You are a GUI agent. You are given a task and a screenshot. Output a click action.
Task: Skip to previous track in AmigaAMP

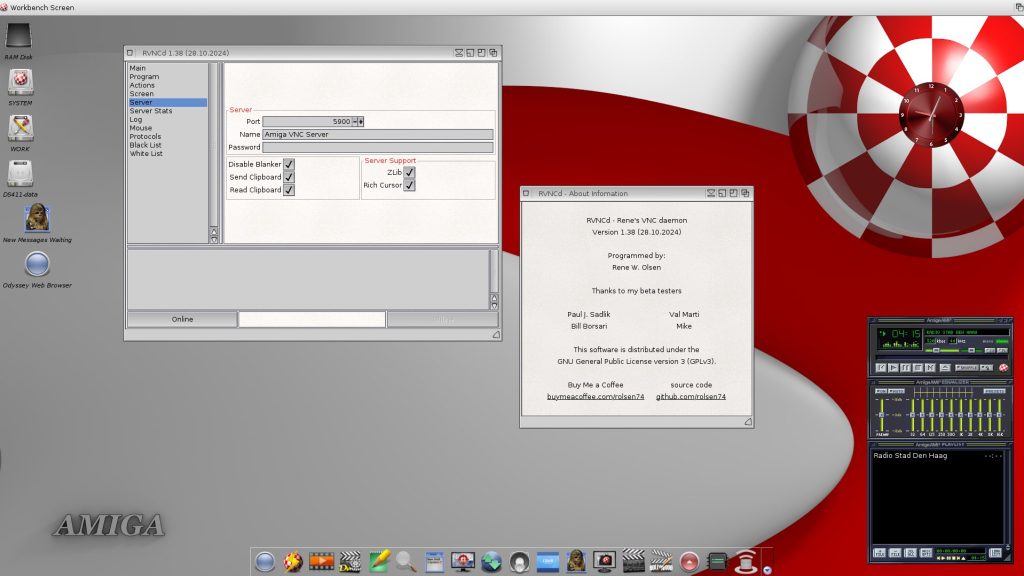pos(881,368)
